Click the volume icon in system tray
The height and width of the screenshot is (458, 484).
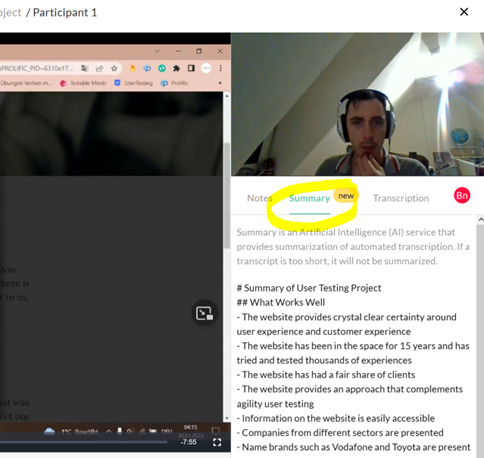[130, 431]
